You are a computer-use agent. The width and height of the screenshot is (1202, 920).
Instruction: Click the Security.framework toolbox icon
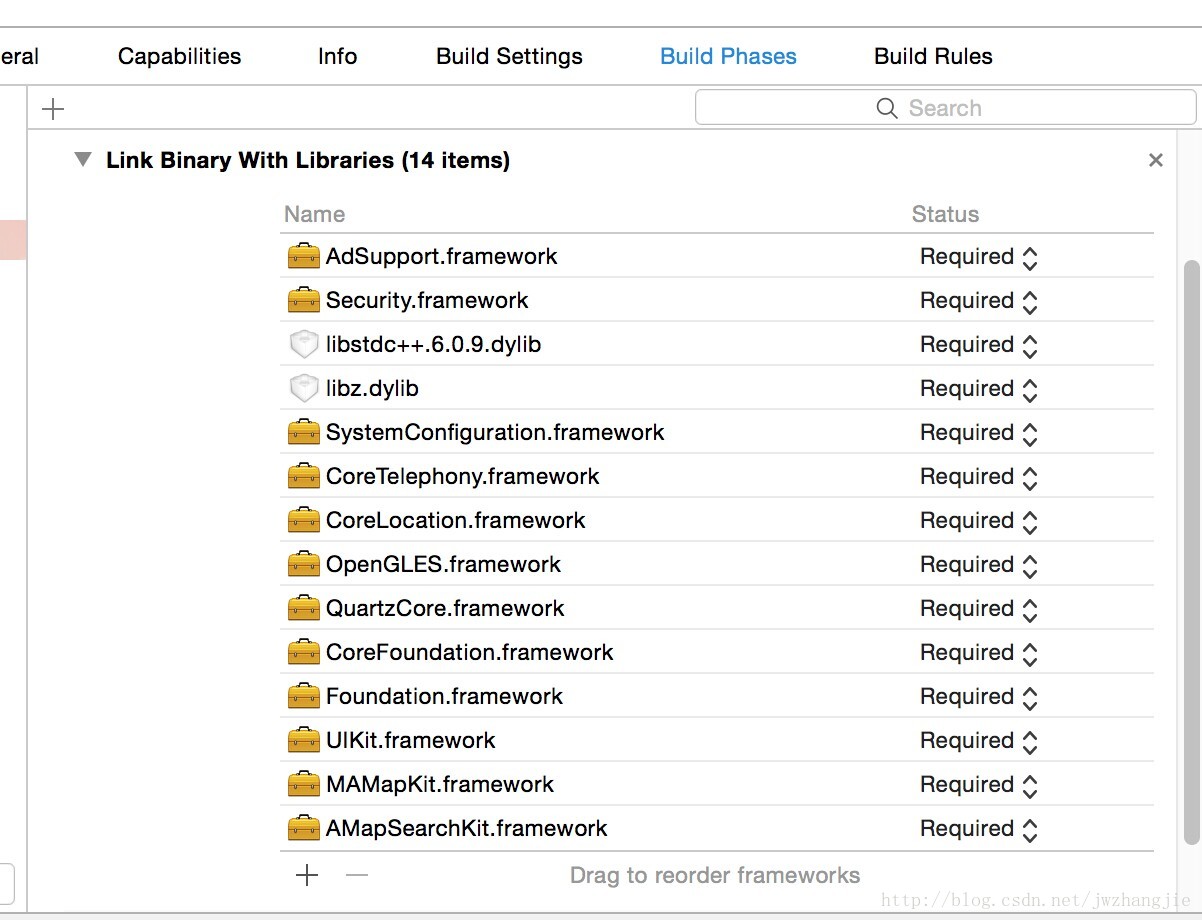click(x=303, y=301)
